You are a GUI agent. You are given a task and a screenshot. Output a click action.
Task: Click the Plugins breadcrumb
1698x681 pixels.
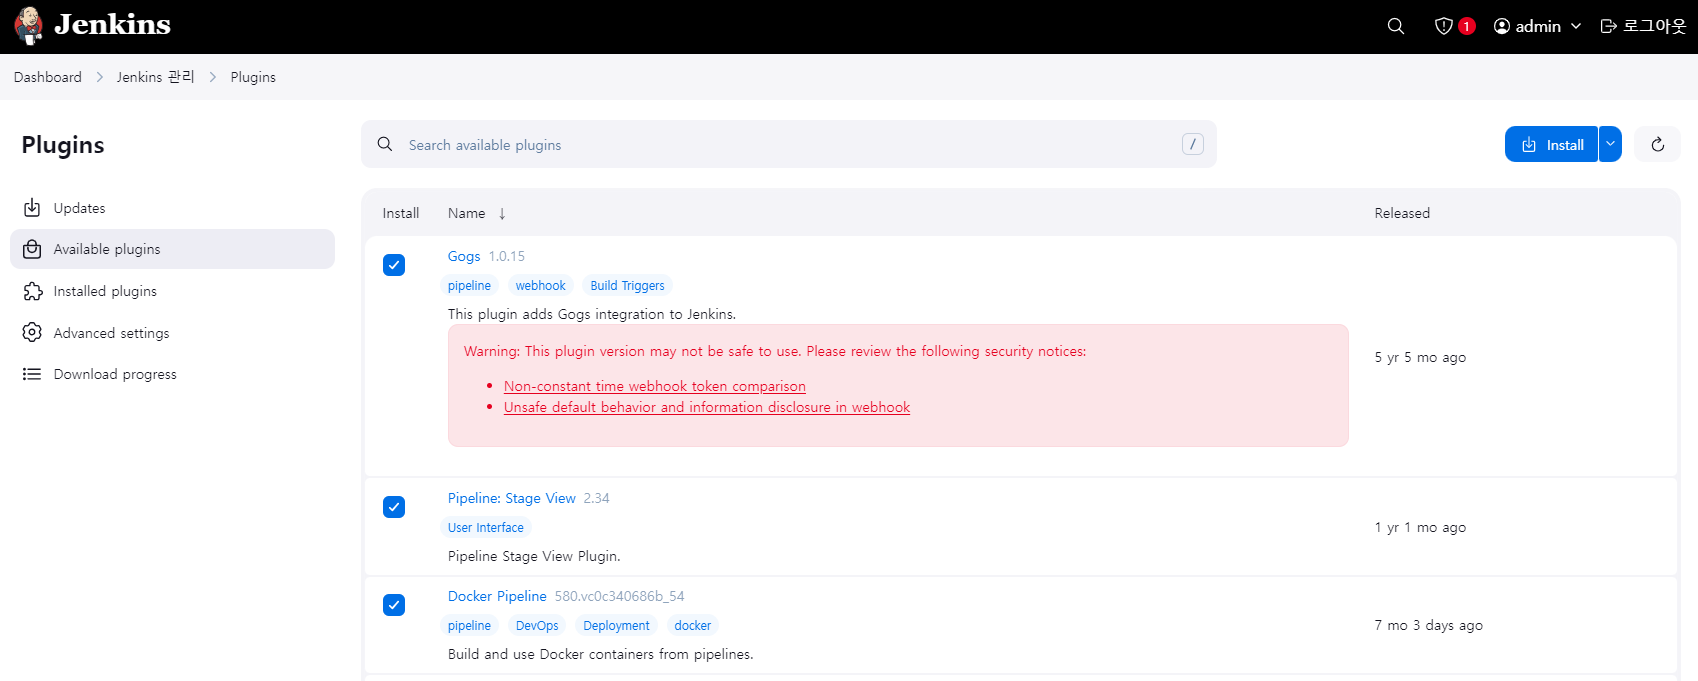(253, 77)
